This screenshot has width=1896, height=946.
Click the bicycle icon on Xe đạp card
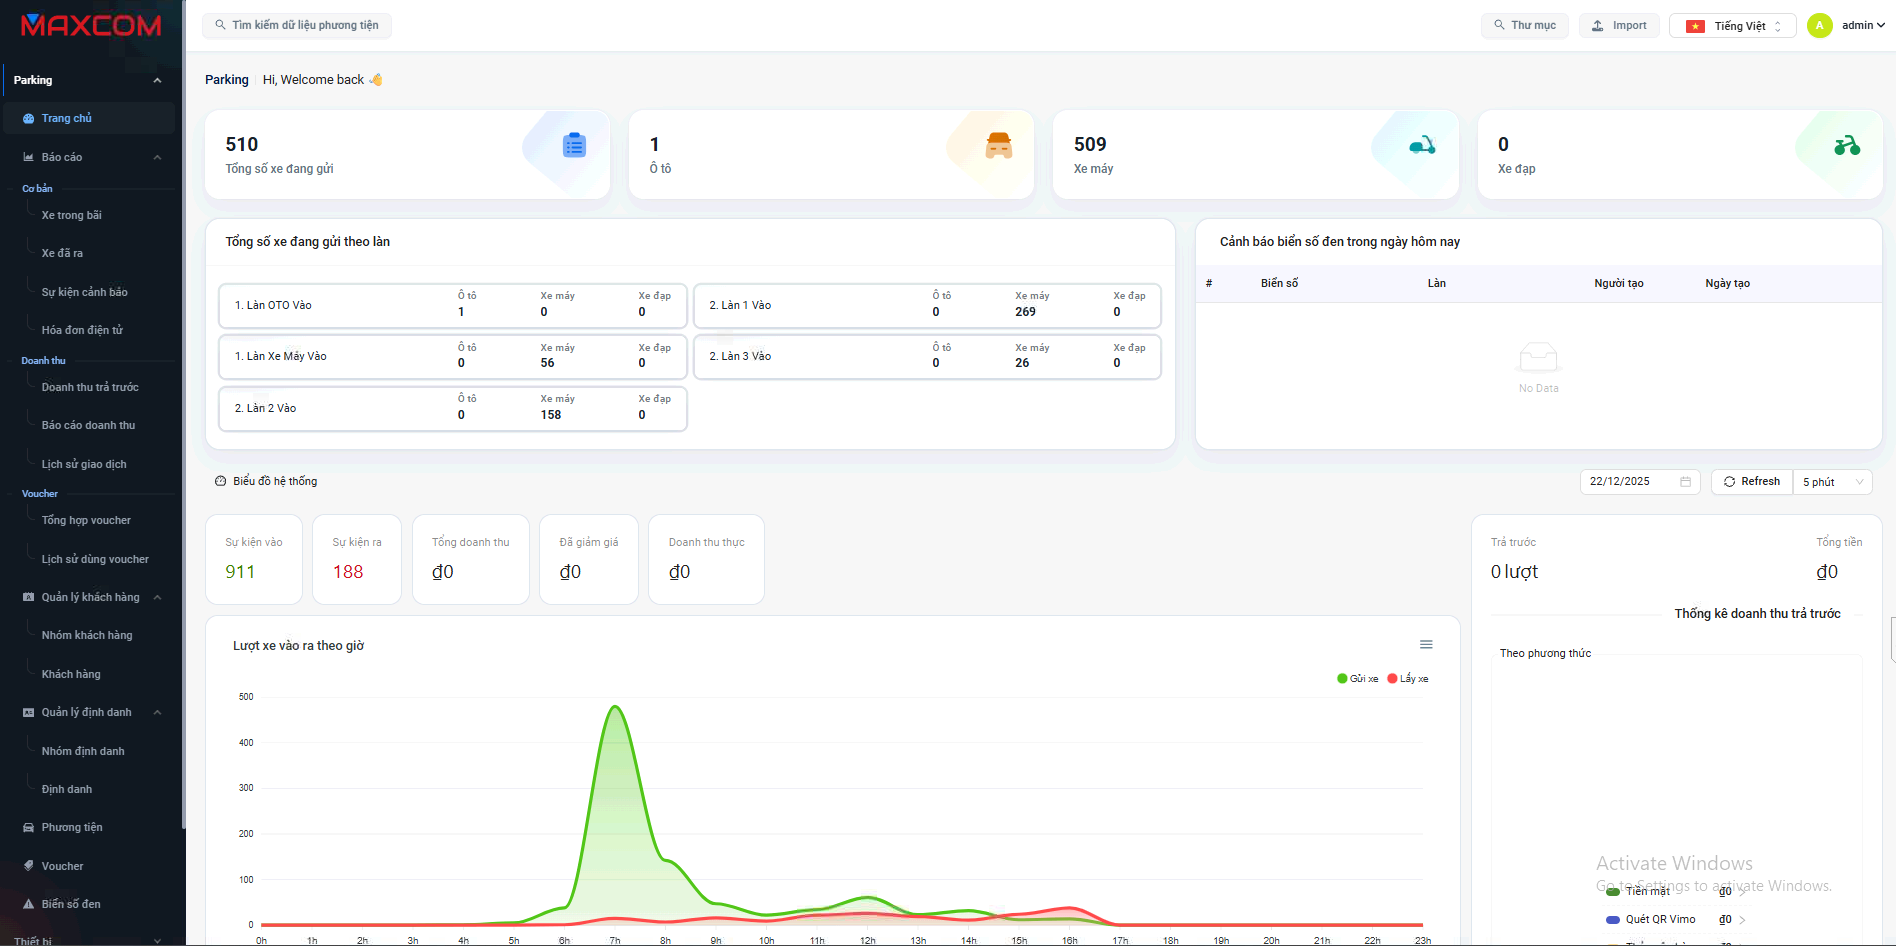tap(1846, 146)
